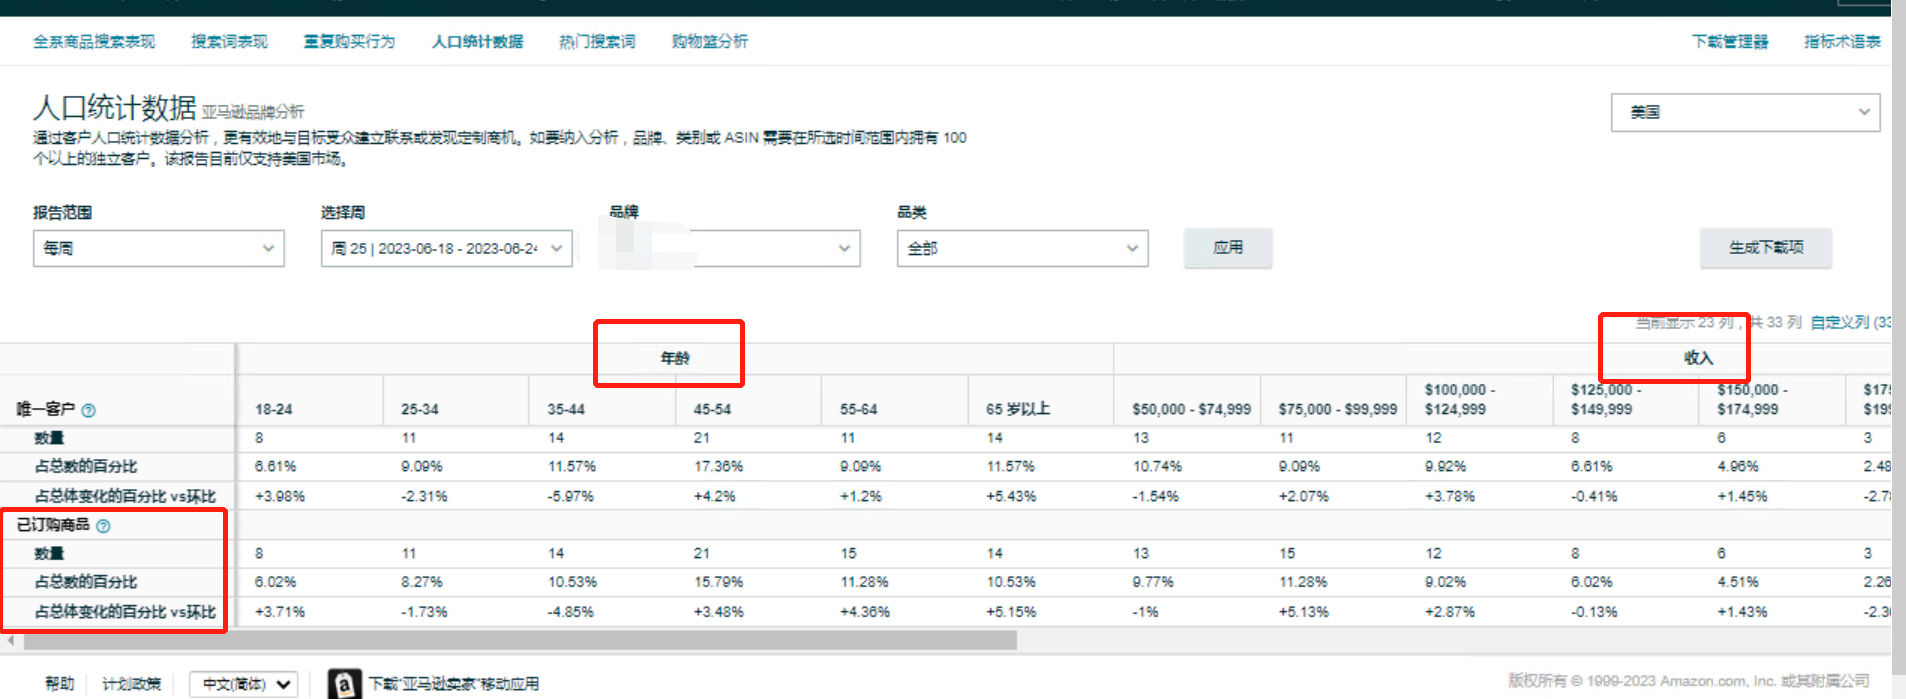Click the 已订购商品 row label

pyautogui.click(x=53, y=525)
